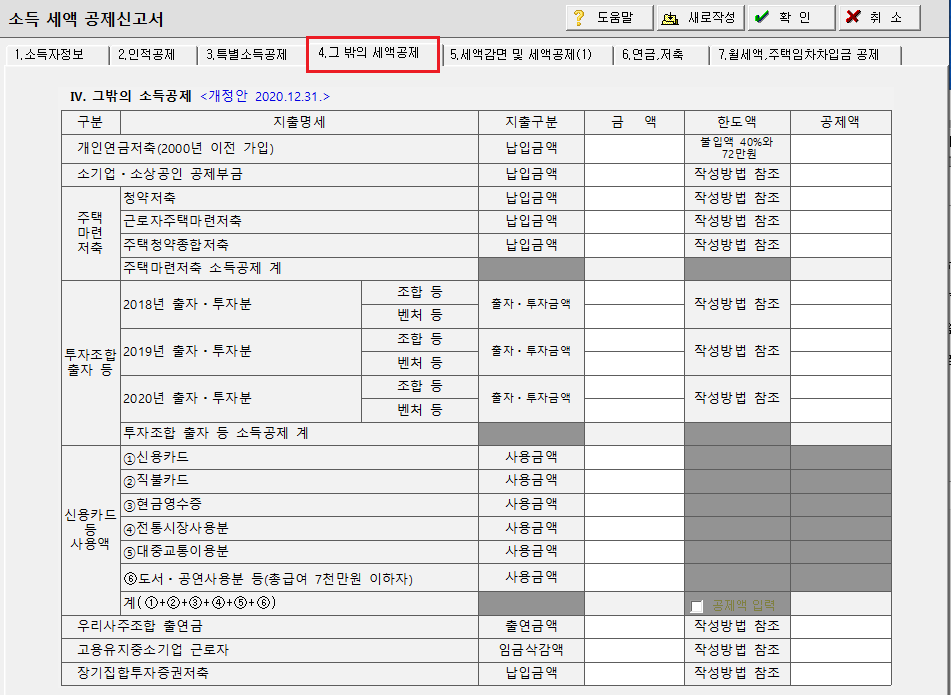
Task: Click 금액 field for 장기집합투자증권저축
Action: click(634, 674)
